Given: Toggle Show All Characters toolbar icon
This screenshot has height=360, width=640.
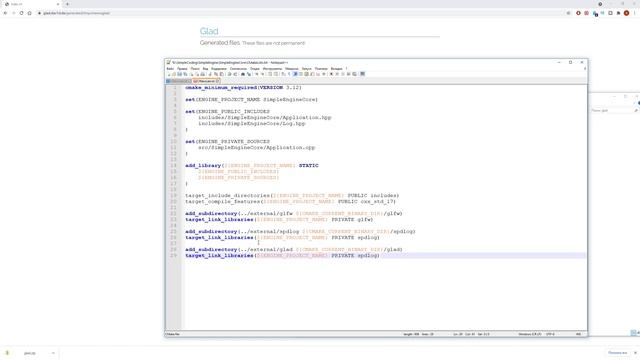Looking at the screenshot, I should [289, 74].
